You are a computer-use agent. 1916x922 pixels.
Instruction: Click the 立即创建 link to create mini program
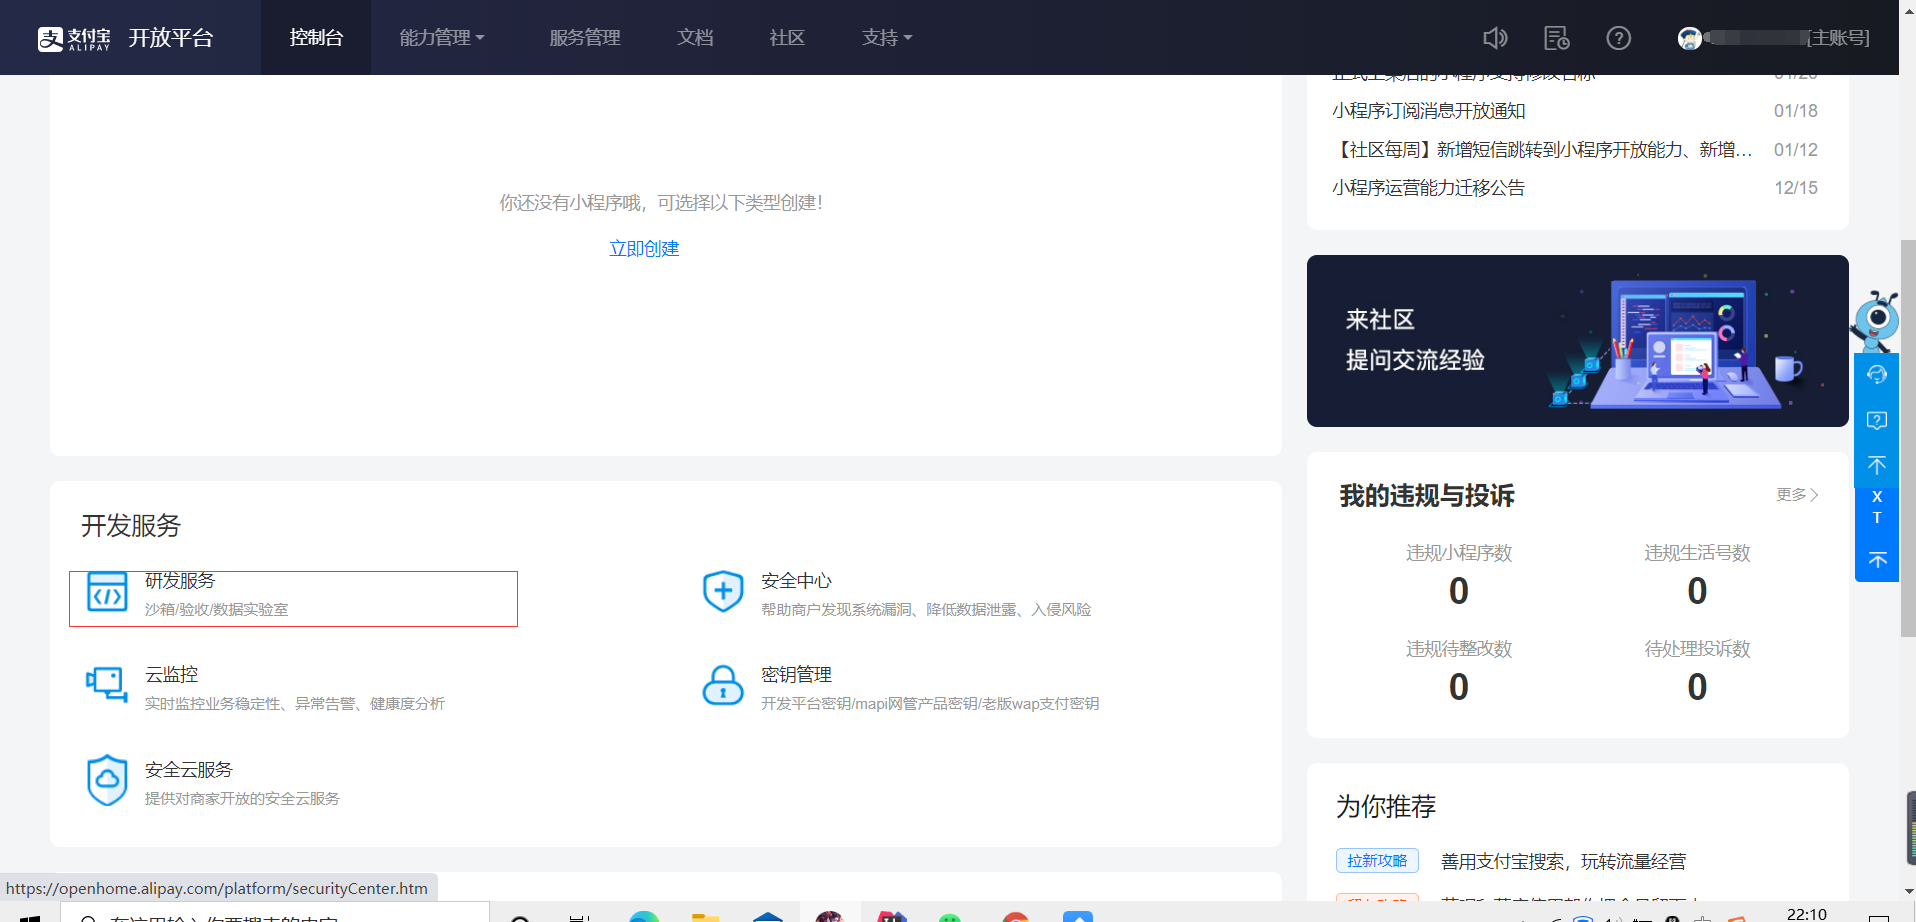(643, 248)
